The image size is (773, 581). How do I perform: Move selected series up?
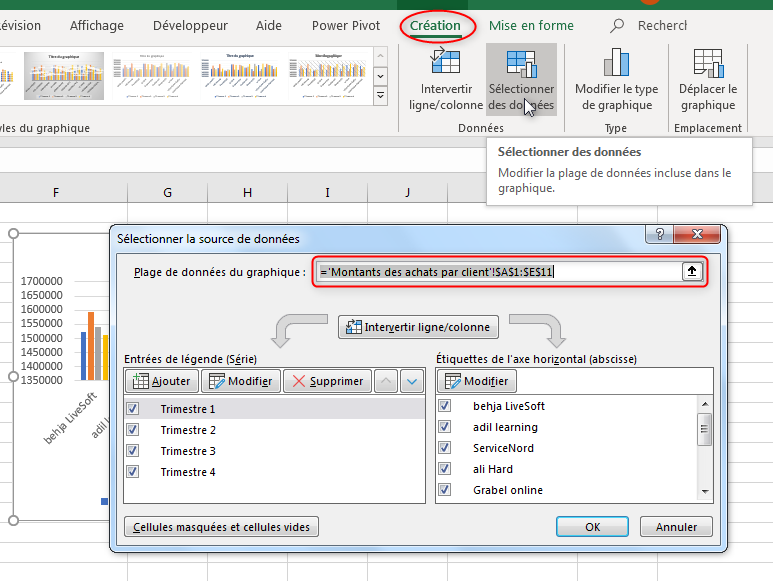pos(386,381)
